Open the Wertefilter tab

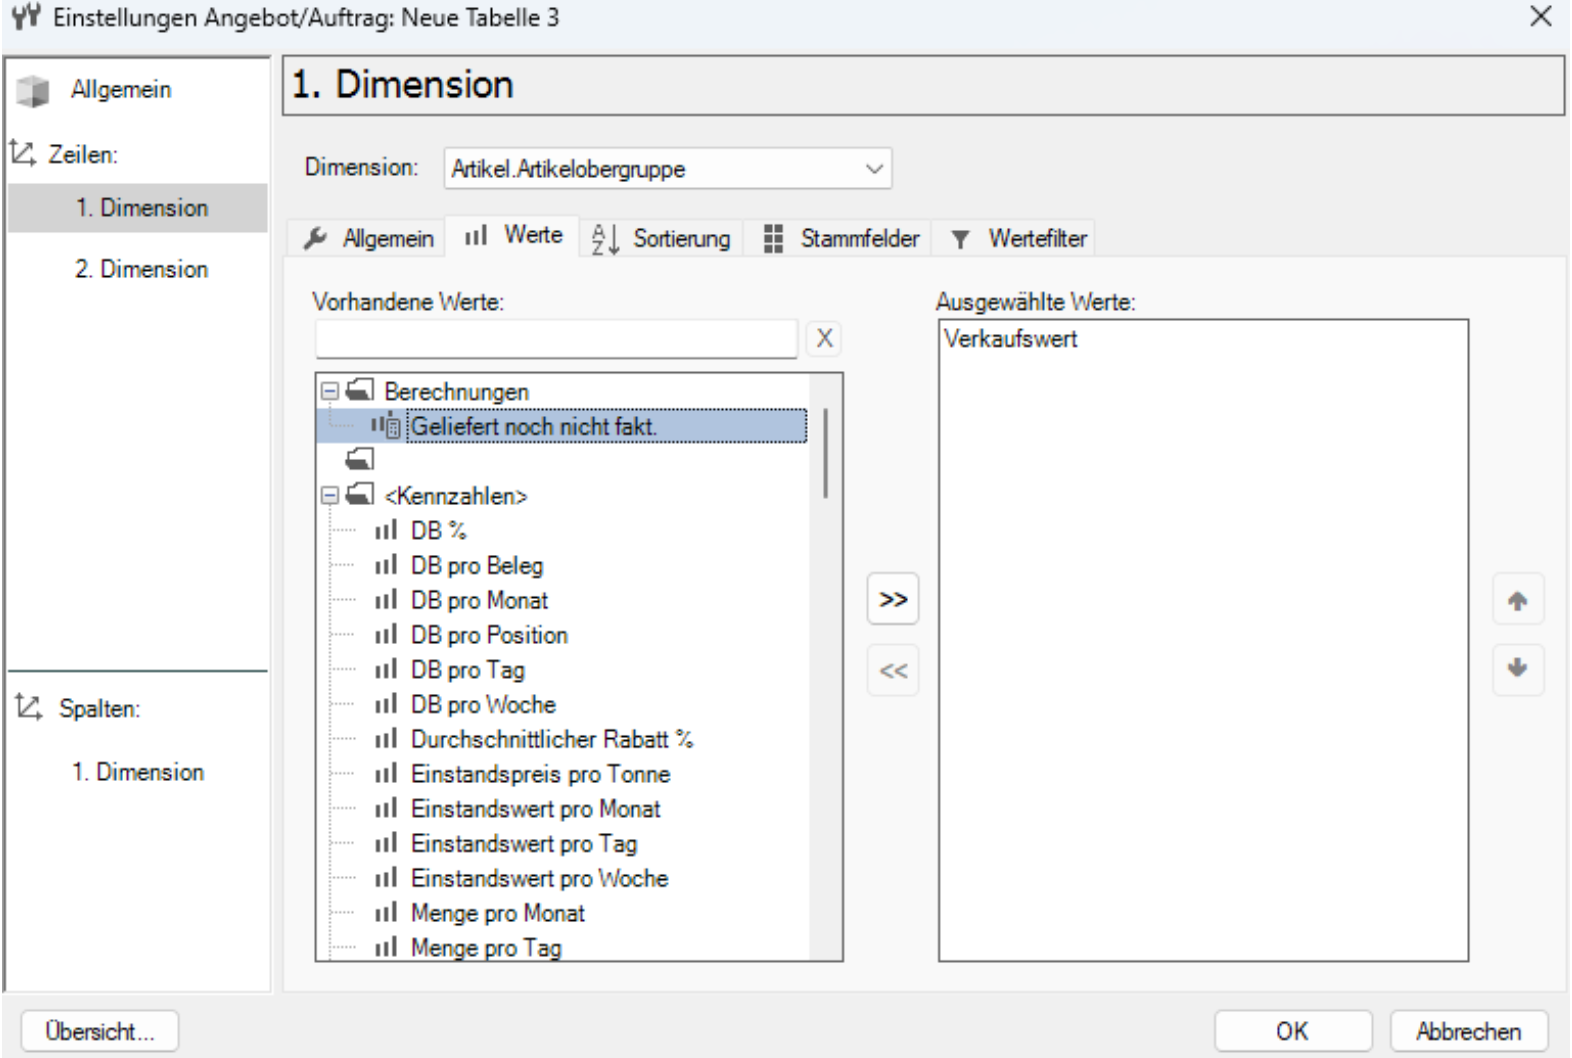[1018, 238]
